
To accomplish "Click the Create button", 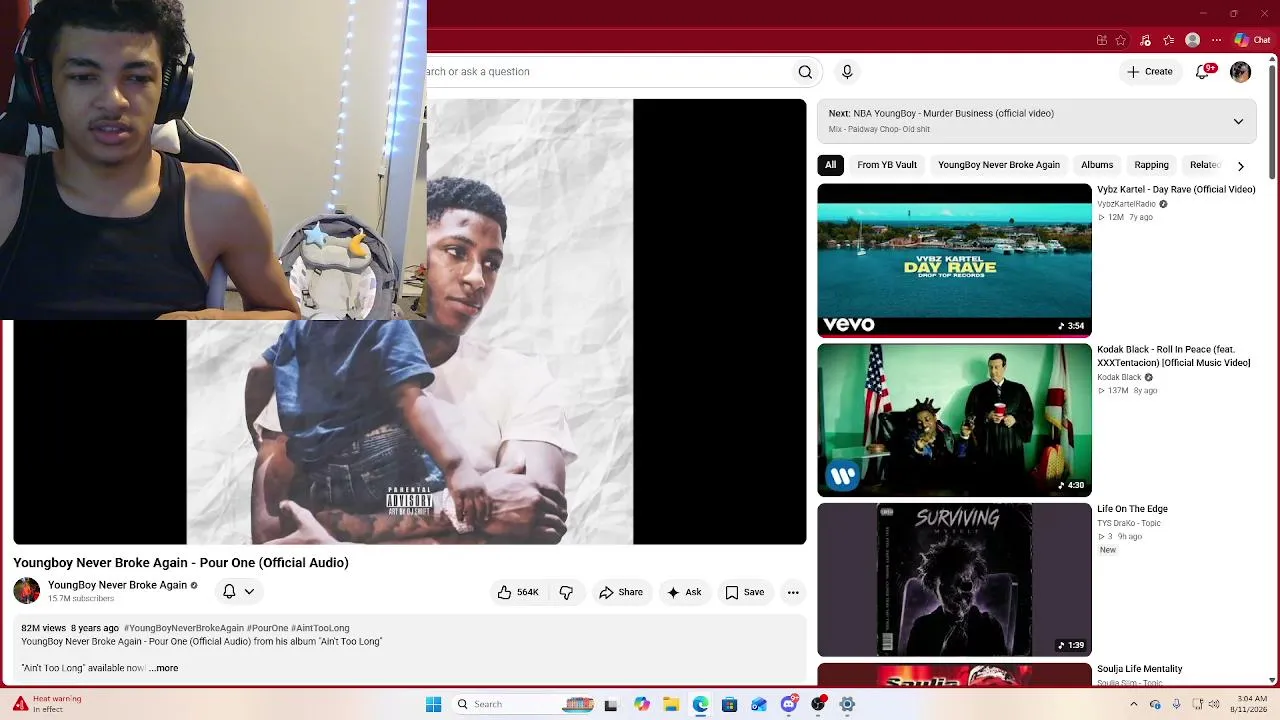I will (1150, 72).
